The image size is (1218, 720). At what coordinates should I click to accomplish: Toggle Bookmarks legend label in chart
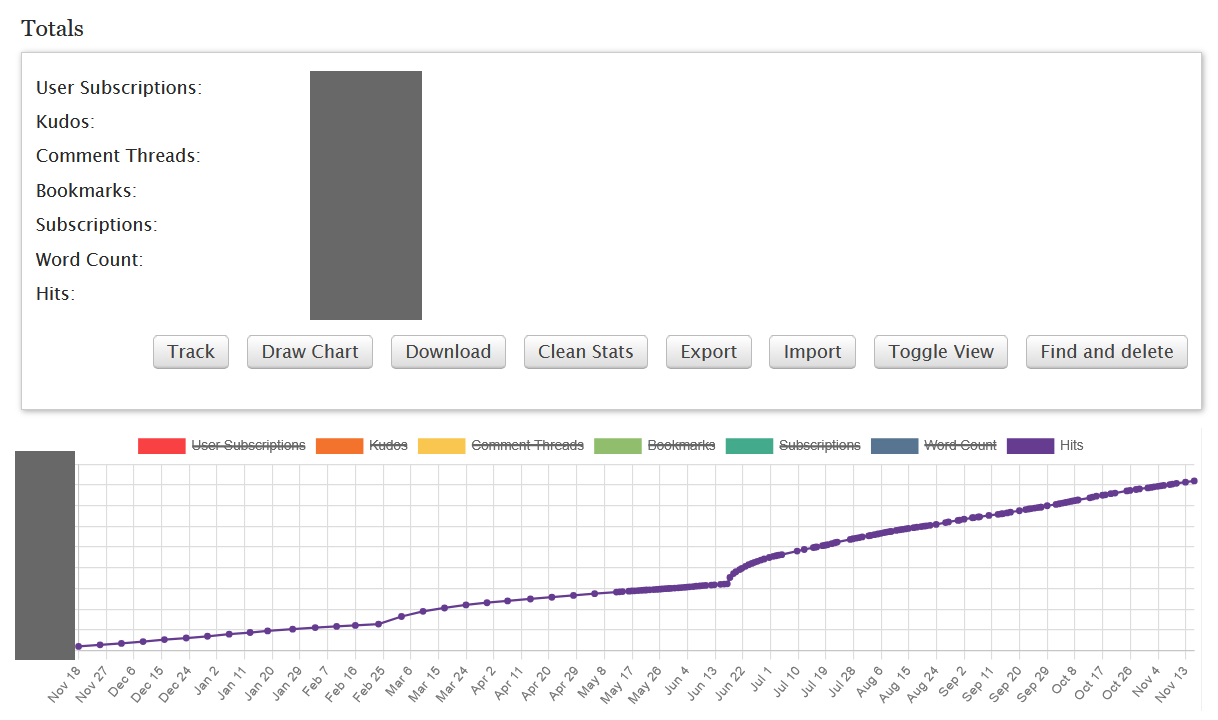[681, 445]
